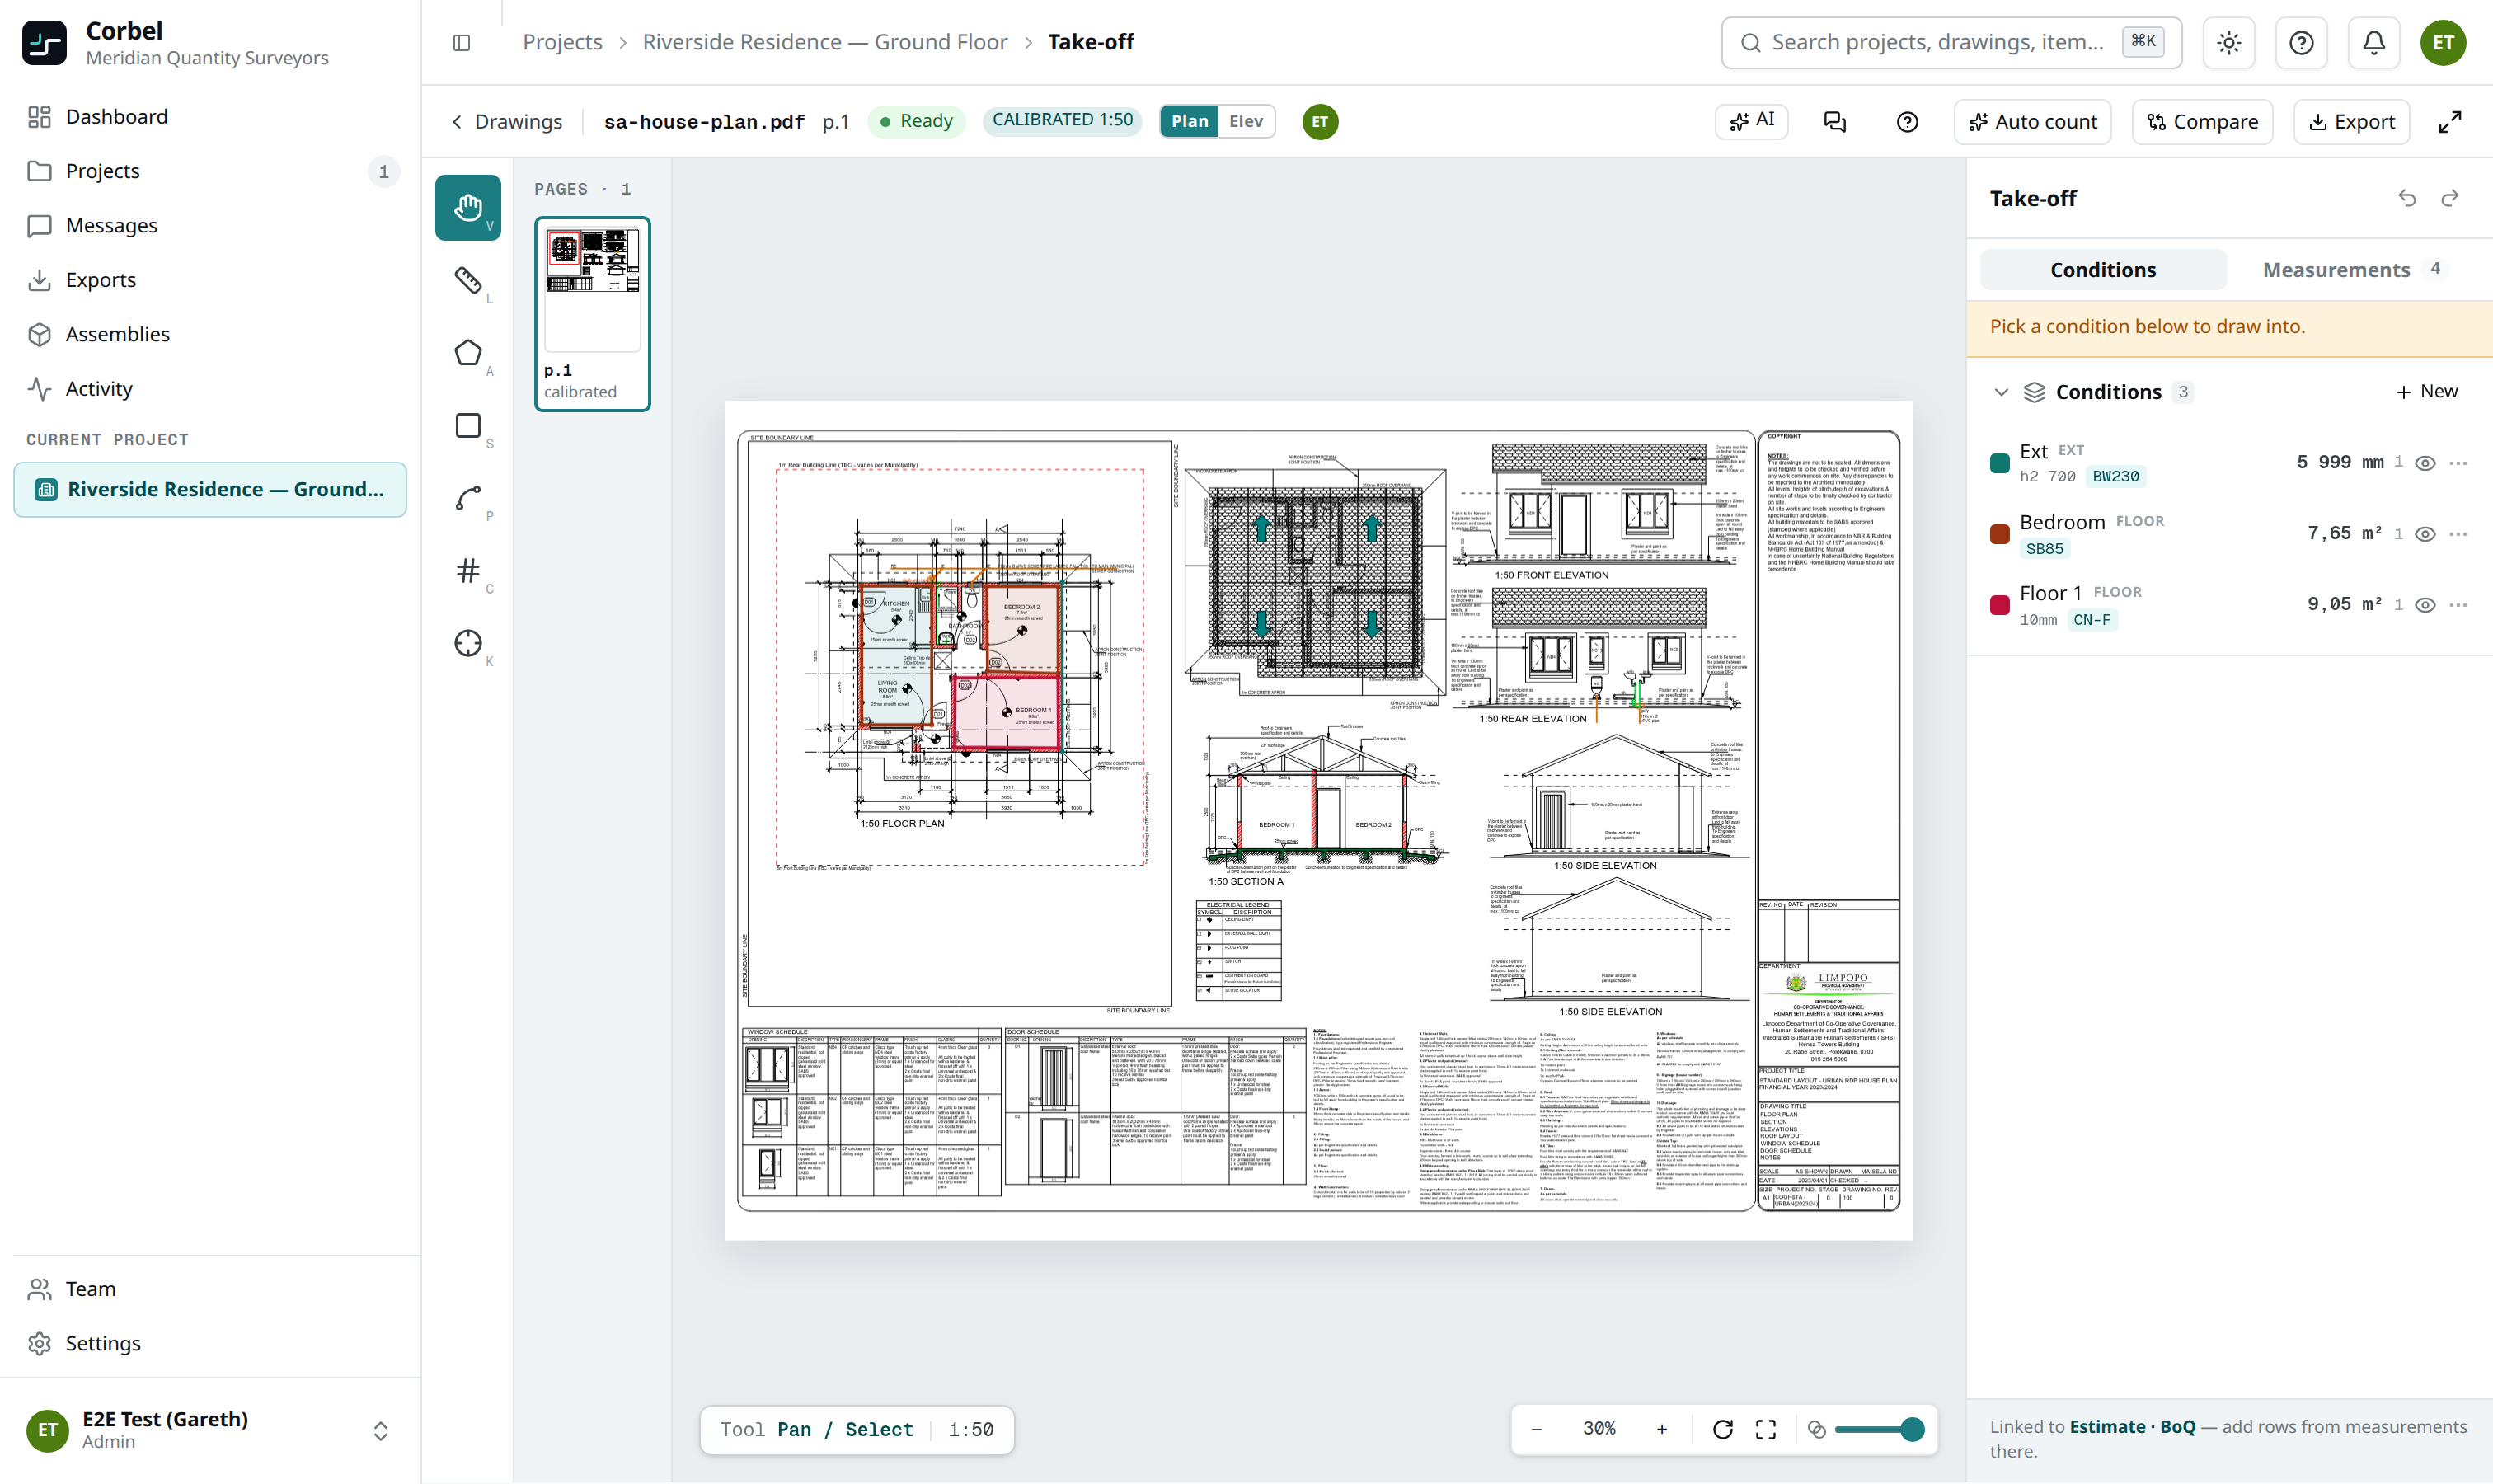Image resolution: width=2493 pixels, height=1484 pixels.
Task: Collapse the Conditions group
Action: 2001,392
